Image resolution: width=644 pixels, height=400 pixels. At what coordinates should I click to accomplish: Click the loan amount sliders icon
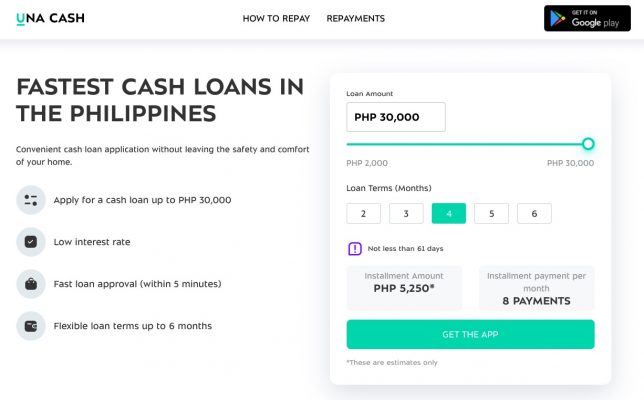(x=31, y=200)
